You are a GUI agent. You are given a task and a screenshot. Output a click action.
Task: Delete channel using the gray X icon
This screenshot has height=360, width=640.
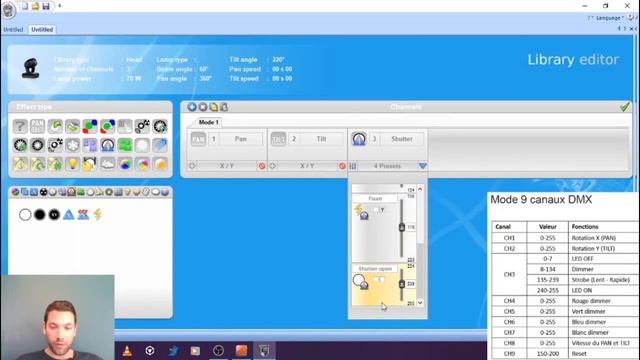pos(203,107)
